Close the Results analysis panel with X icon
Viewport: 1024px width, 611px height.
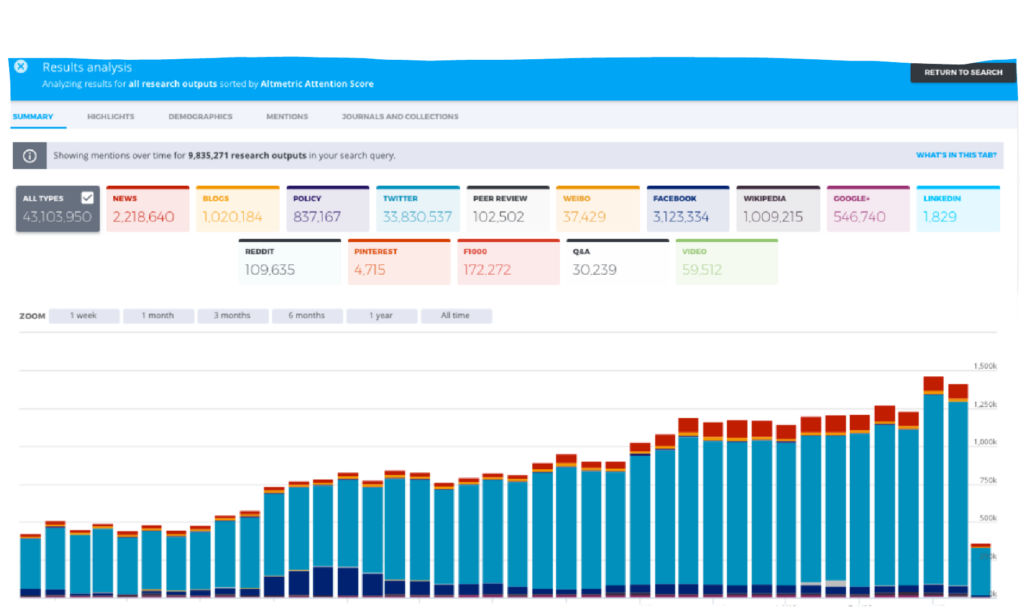(20, 67)
